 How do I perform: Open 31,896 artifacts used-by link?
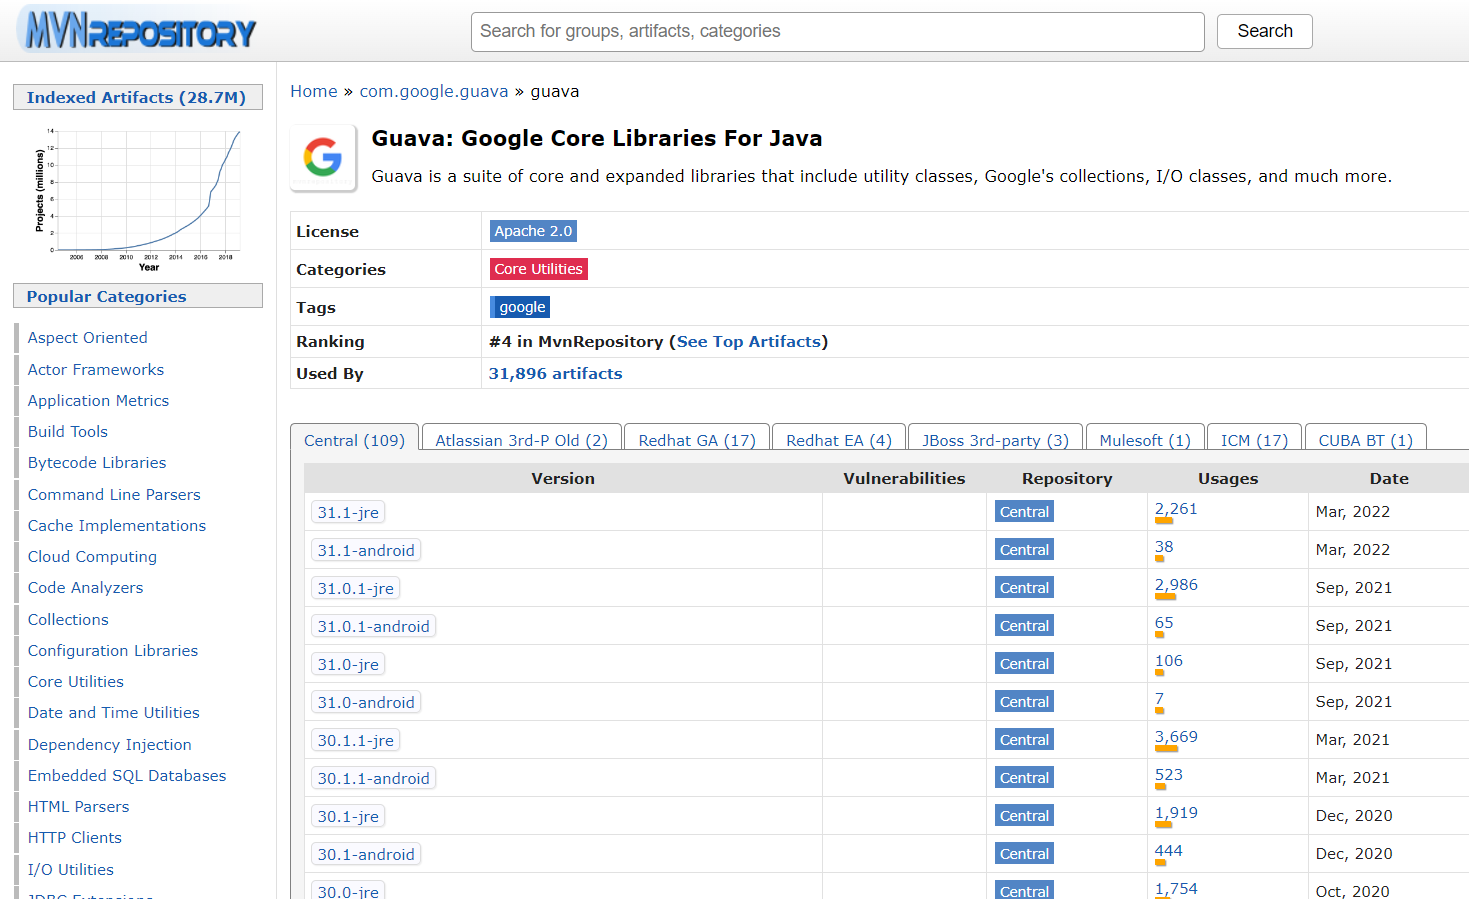tap(555, 373)
